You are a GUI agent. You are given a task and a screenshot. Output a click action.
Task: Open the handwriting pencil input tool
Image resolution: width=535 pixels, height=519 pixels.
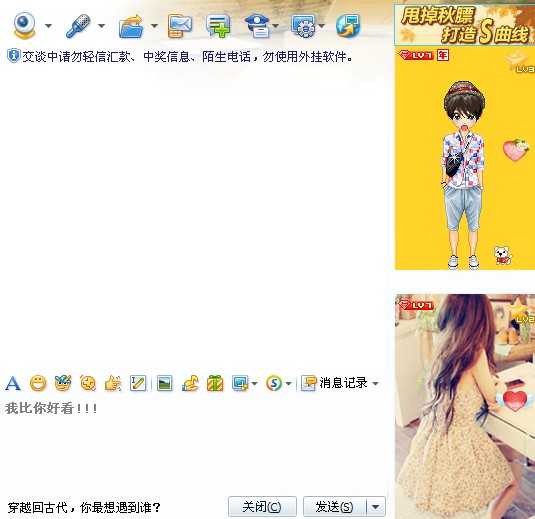138,383
